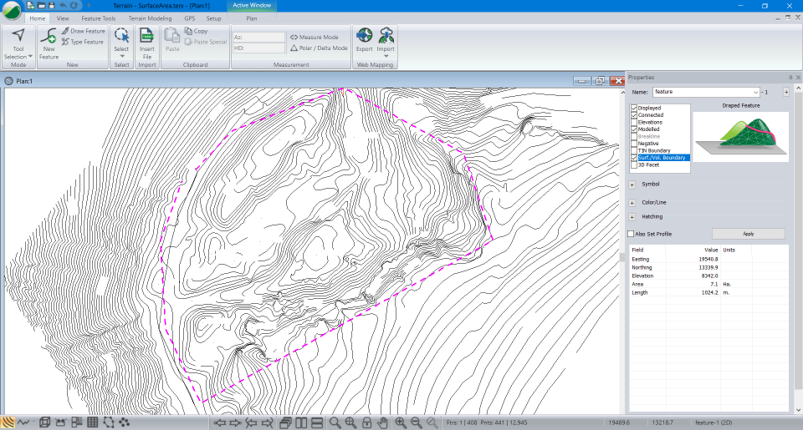The width and height of the screenshot is (803, 430).
Task: Open the feature Name dropdown
Action: pos(756,92)
